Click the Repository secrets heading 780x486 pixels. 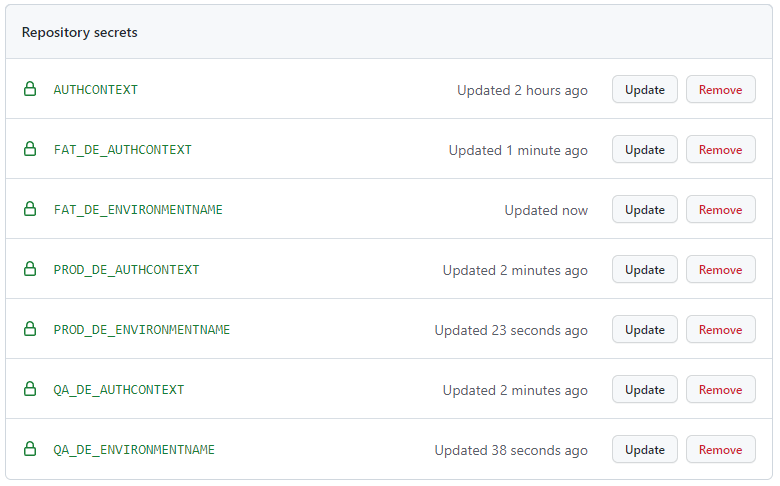(x=80, y=32)
